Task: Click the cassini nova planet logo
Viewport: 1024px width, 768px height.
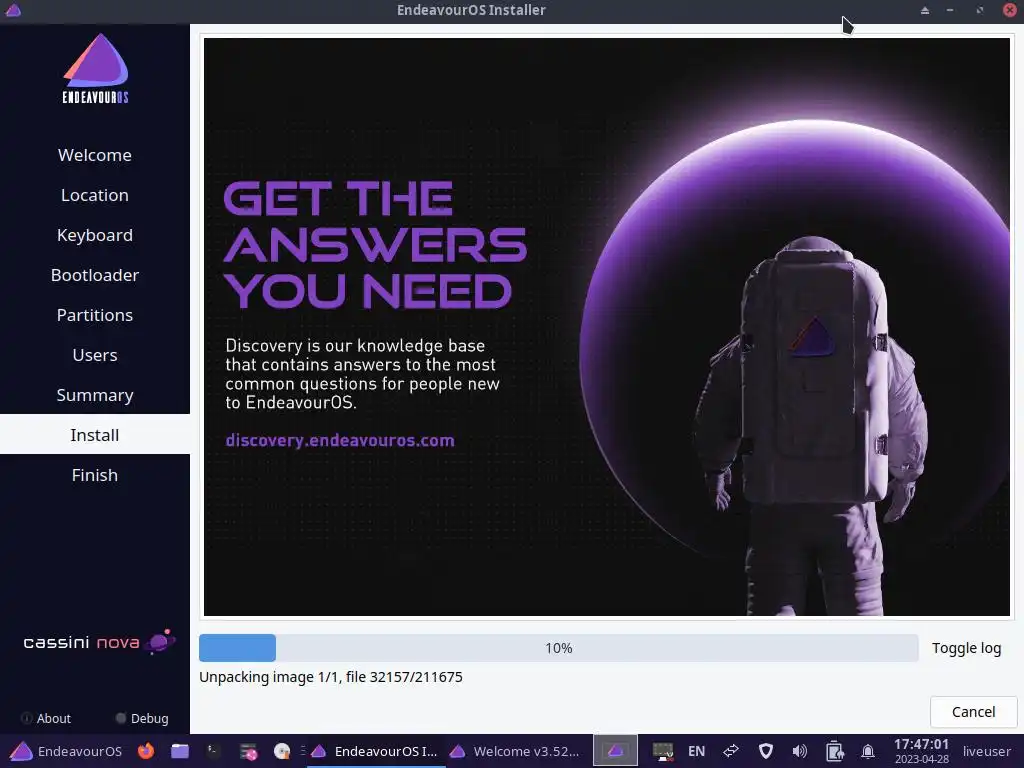Action: pos(99,642)
